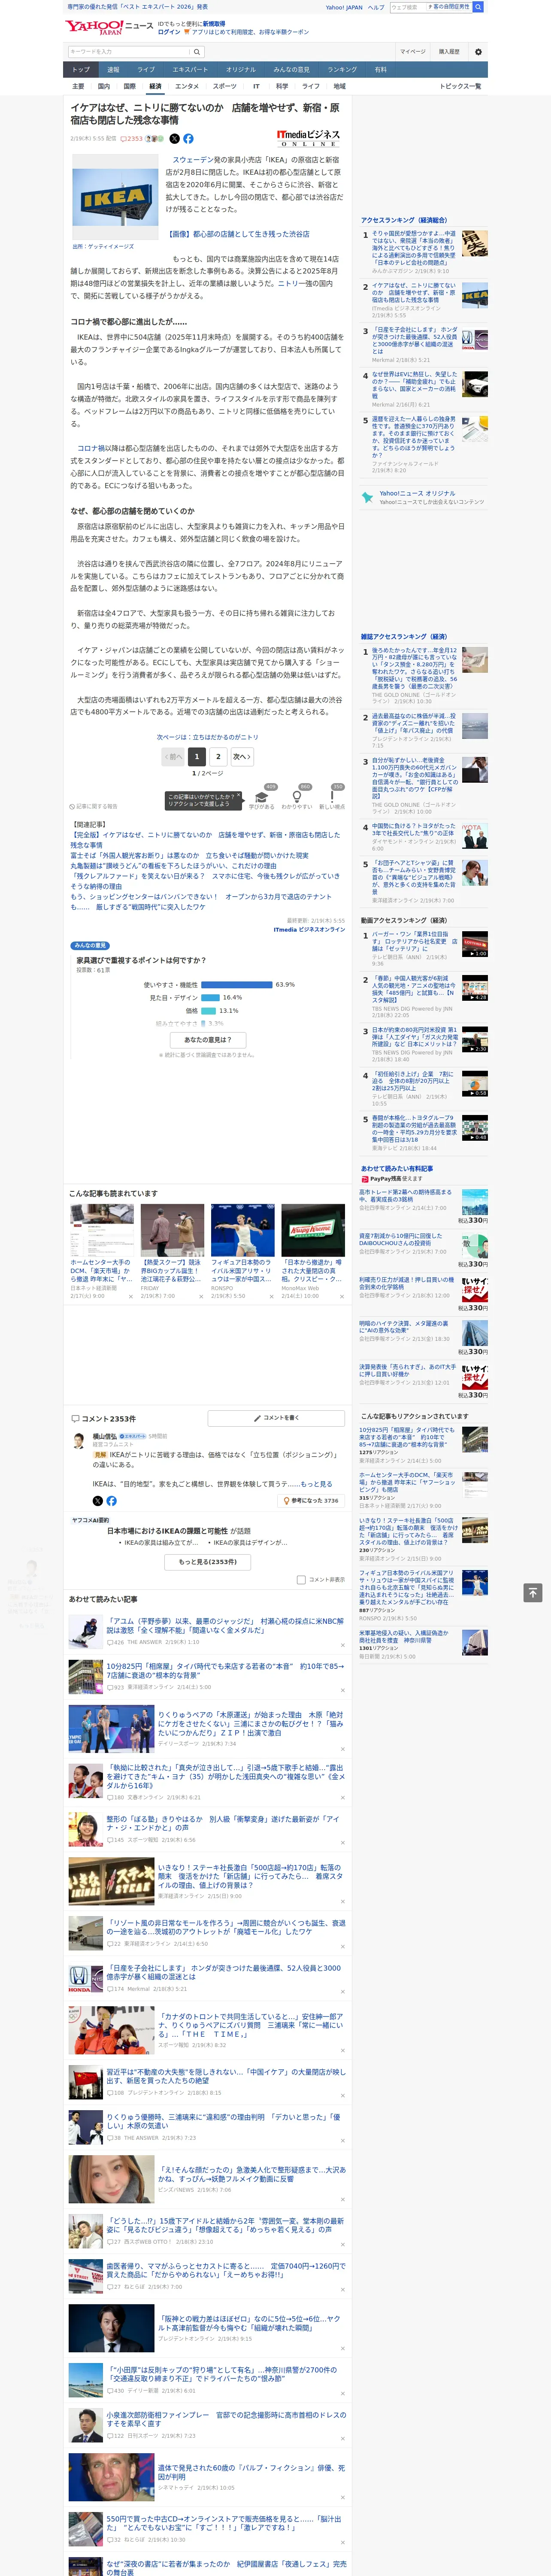Screen dimensions: 551x2576
Task: Open the settings gear icon in header
Action: click(478, 52)
